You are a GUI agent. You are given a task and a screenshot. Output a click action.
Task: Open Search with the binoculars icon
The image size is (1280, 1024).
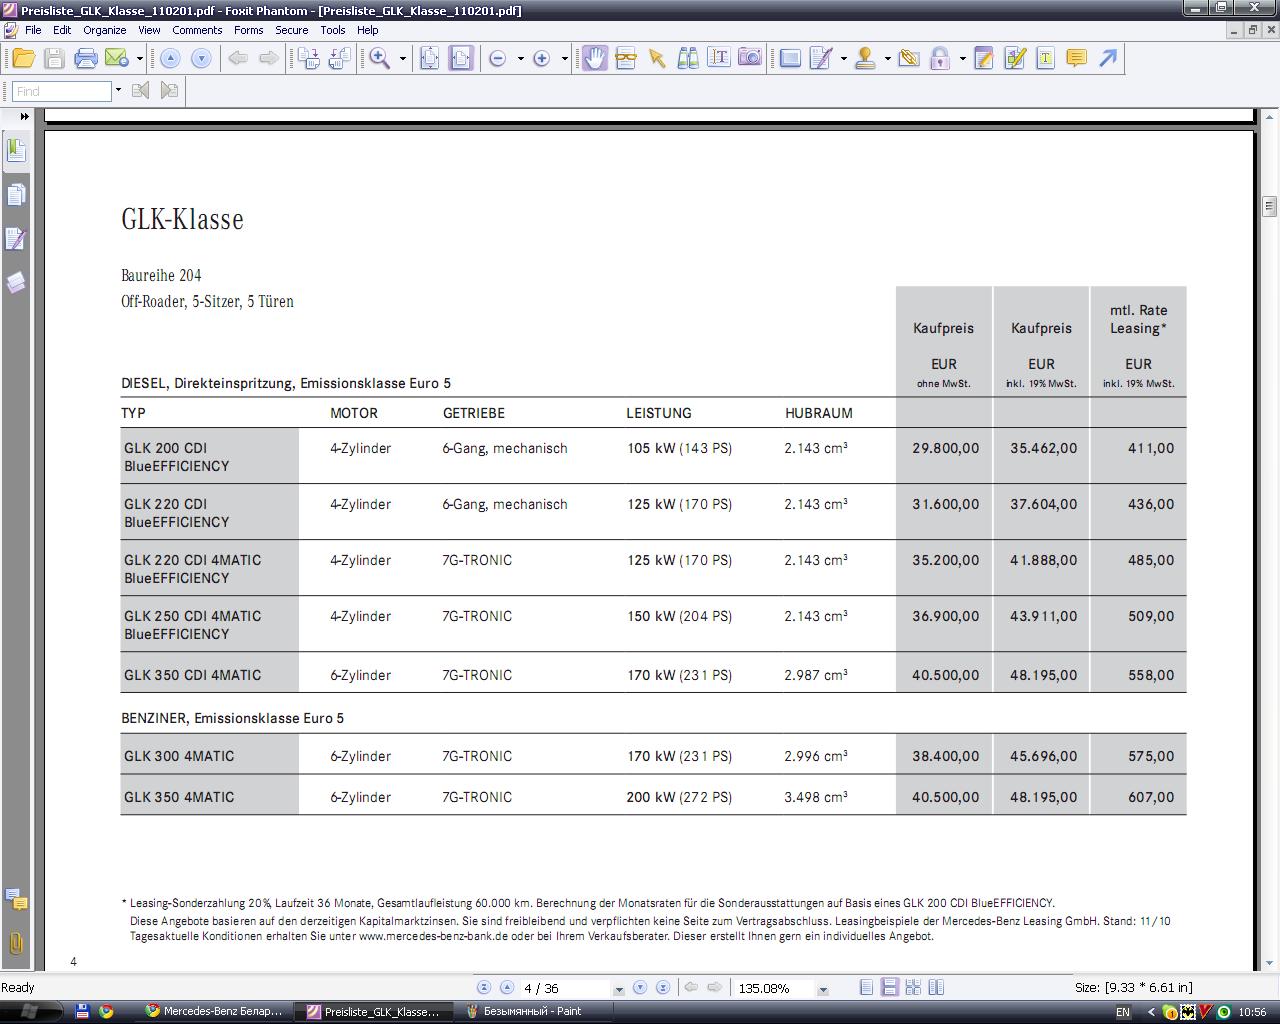click(688, 59)
